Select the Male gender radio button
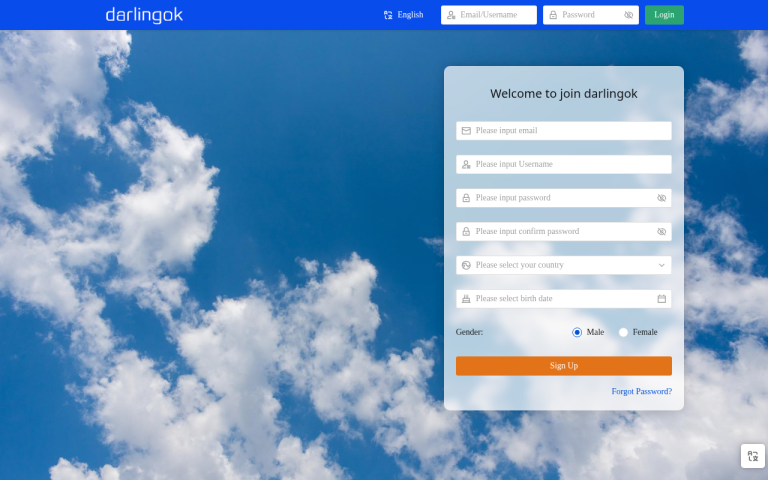Viewport: 768px width, 480px height. coord(577,332)
